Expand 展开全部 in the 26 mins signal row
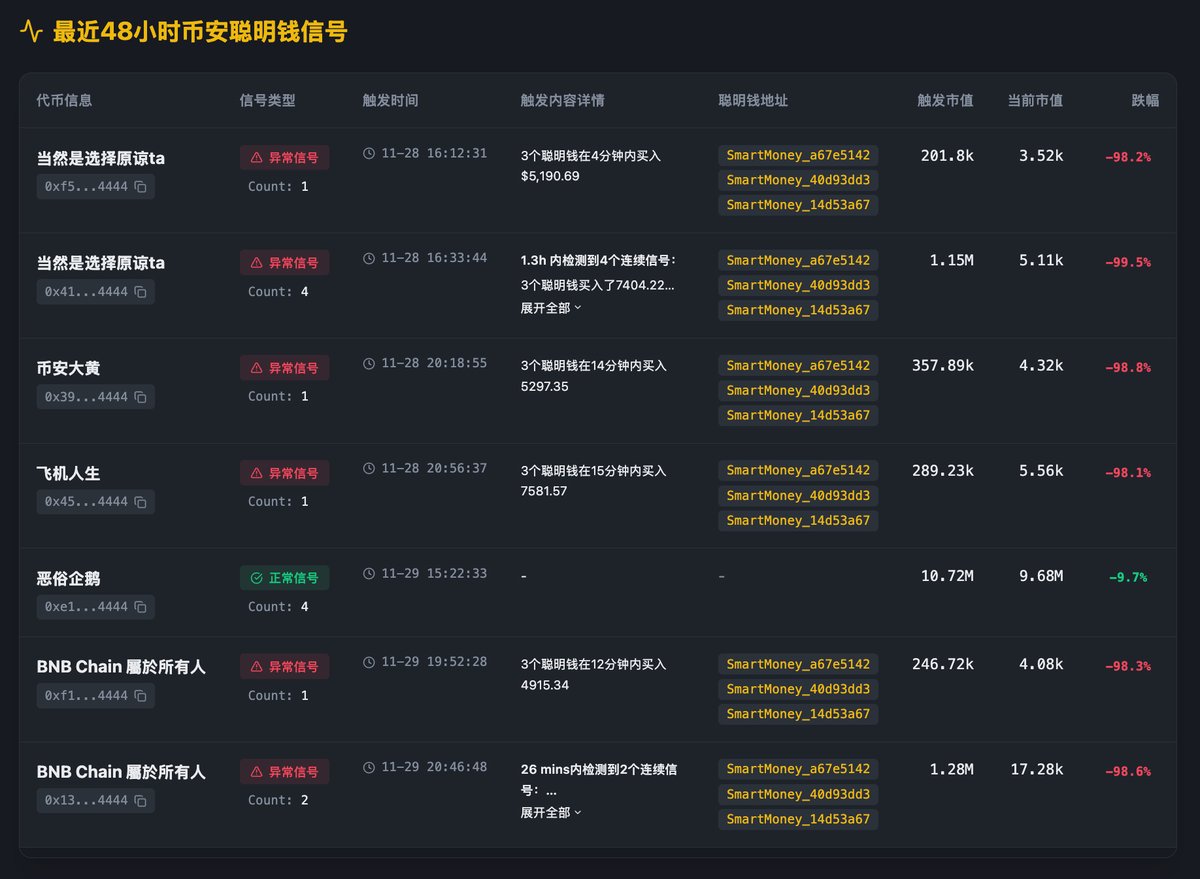The width and height of the screenshot is (1200, 879). tap(551, 813)
